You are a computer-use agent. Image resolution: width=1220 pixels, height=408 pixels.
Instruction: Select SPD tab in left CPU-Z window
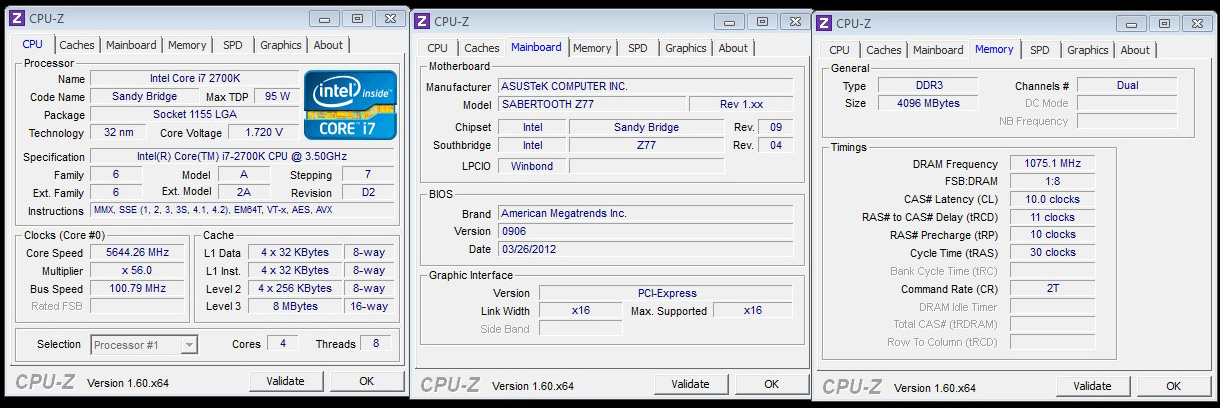pyautogui.click(x=232, y=45)
